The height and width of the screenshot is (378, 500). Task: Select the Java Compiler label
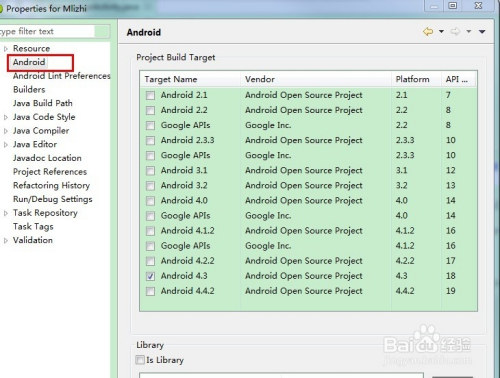click(41, 131)
